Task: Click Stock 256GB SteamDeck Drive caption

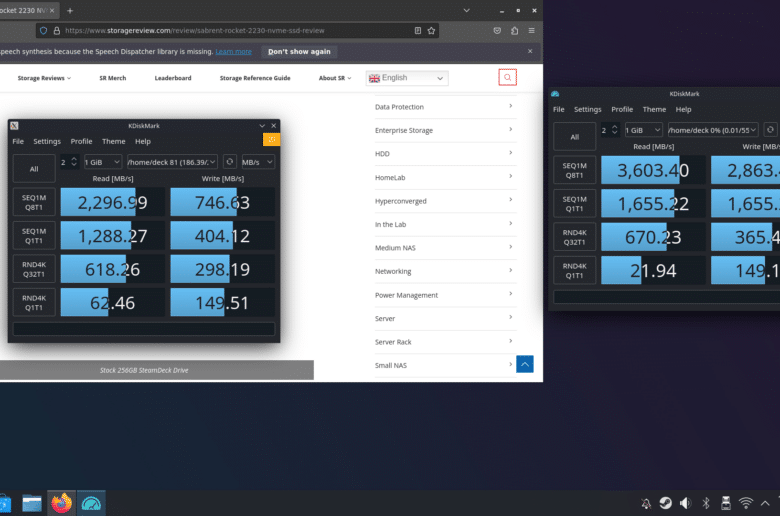Action: (144, 370)
